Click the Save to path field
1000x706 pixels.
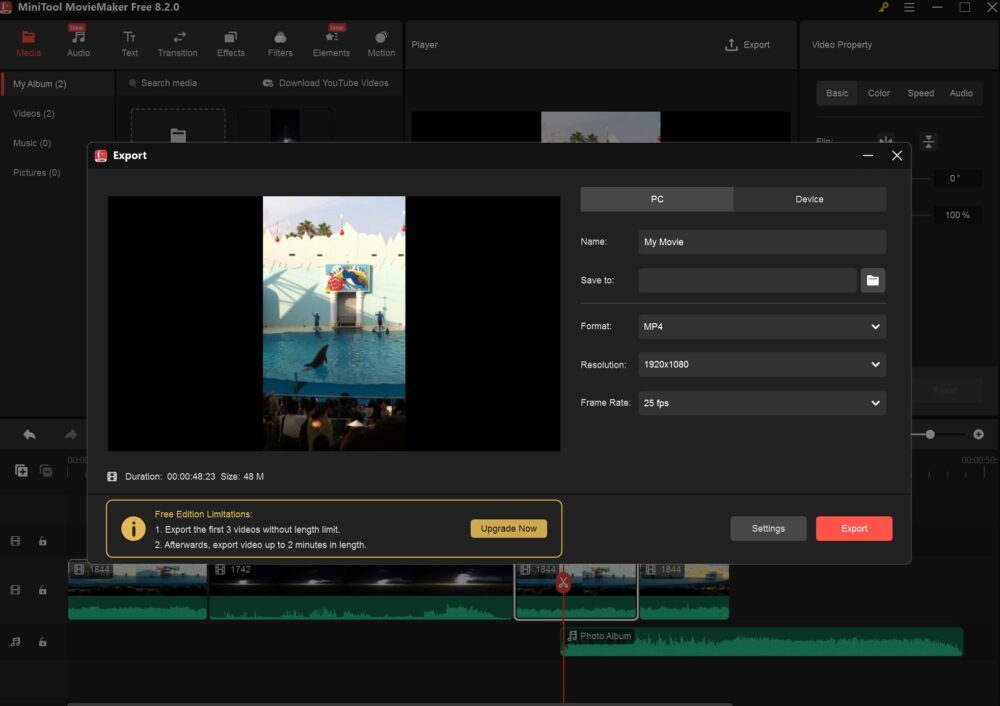[x=747, y=280]
